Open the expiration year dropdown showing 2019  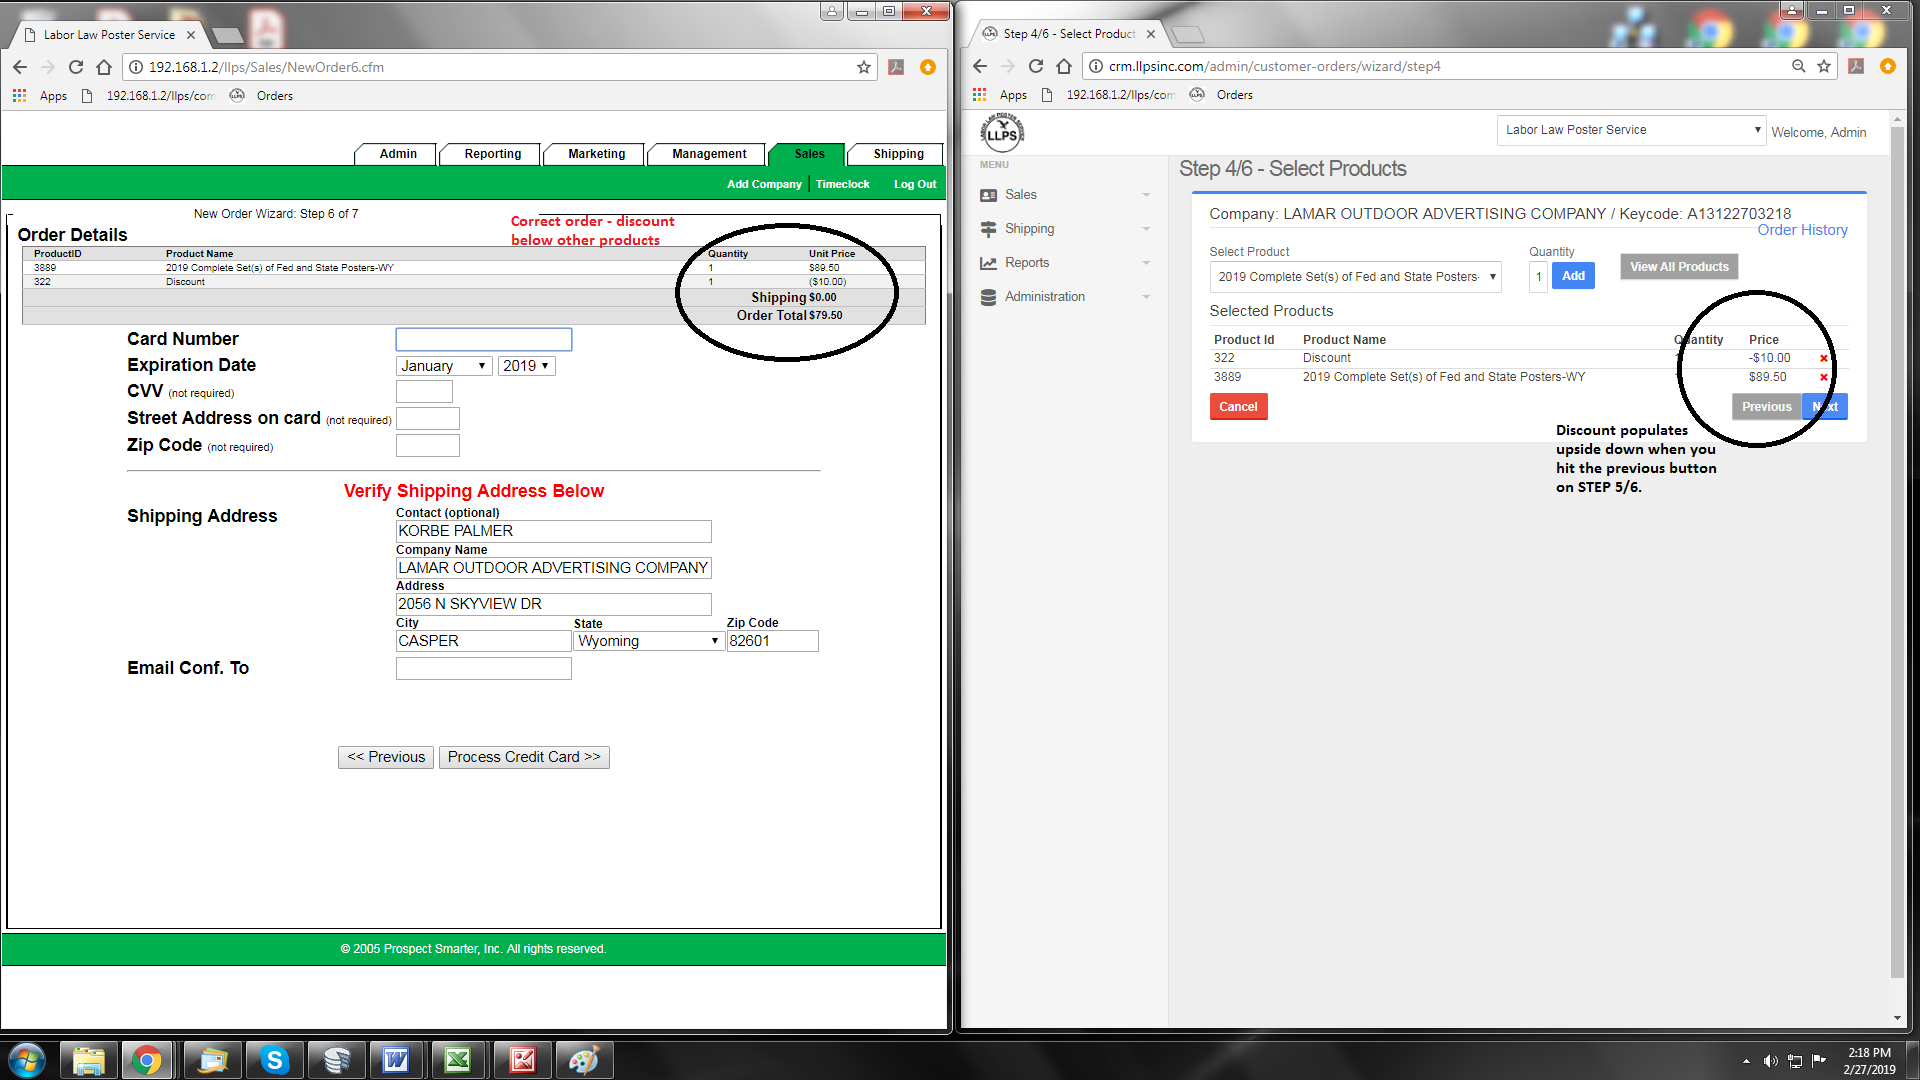pos(526,366)
